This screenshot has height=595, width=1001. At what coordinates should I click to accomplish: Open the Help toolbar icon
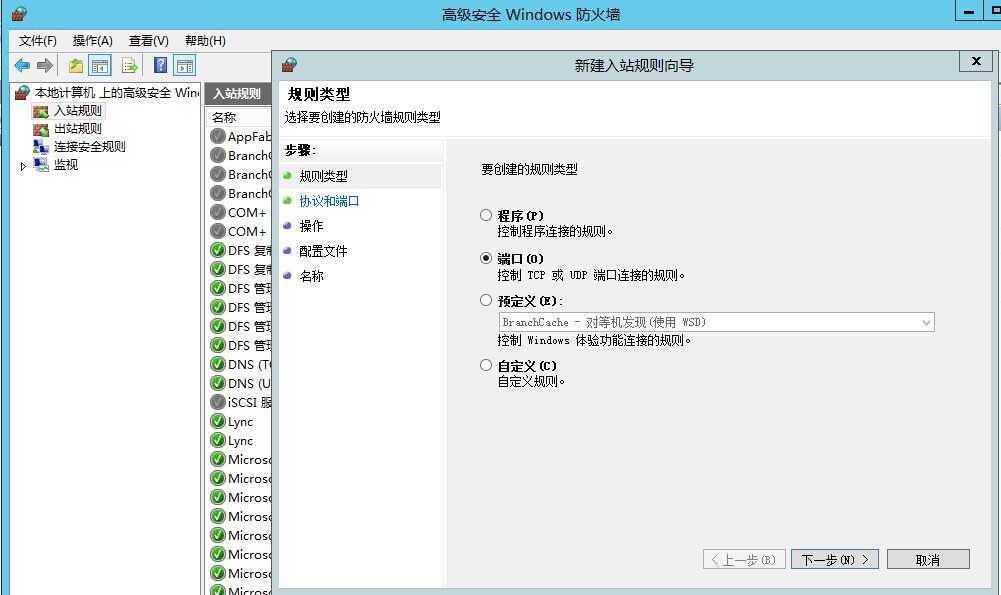(x=161, y=65)
